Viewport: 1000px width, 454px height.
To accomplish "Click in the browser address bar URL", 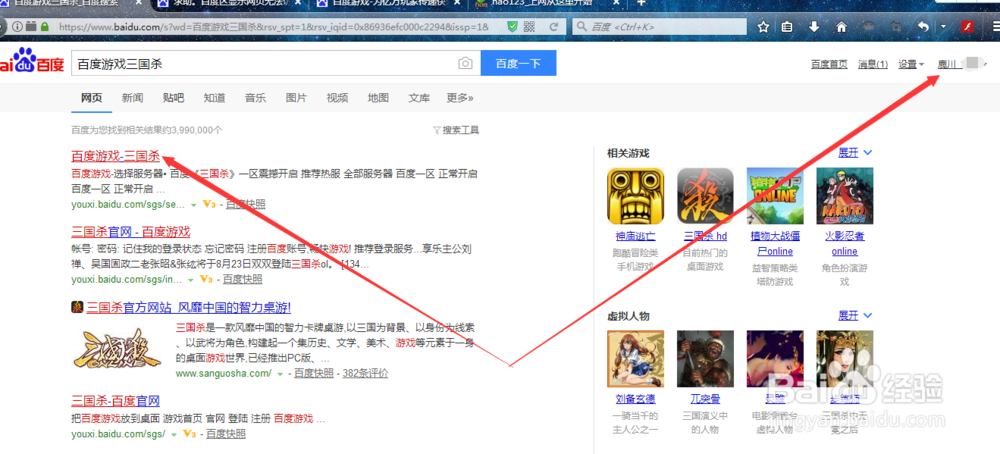I will click(274, 27).
